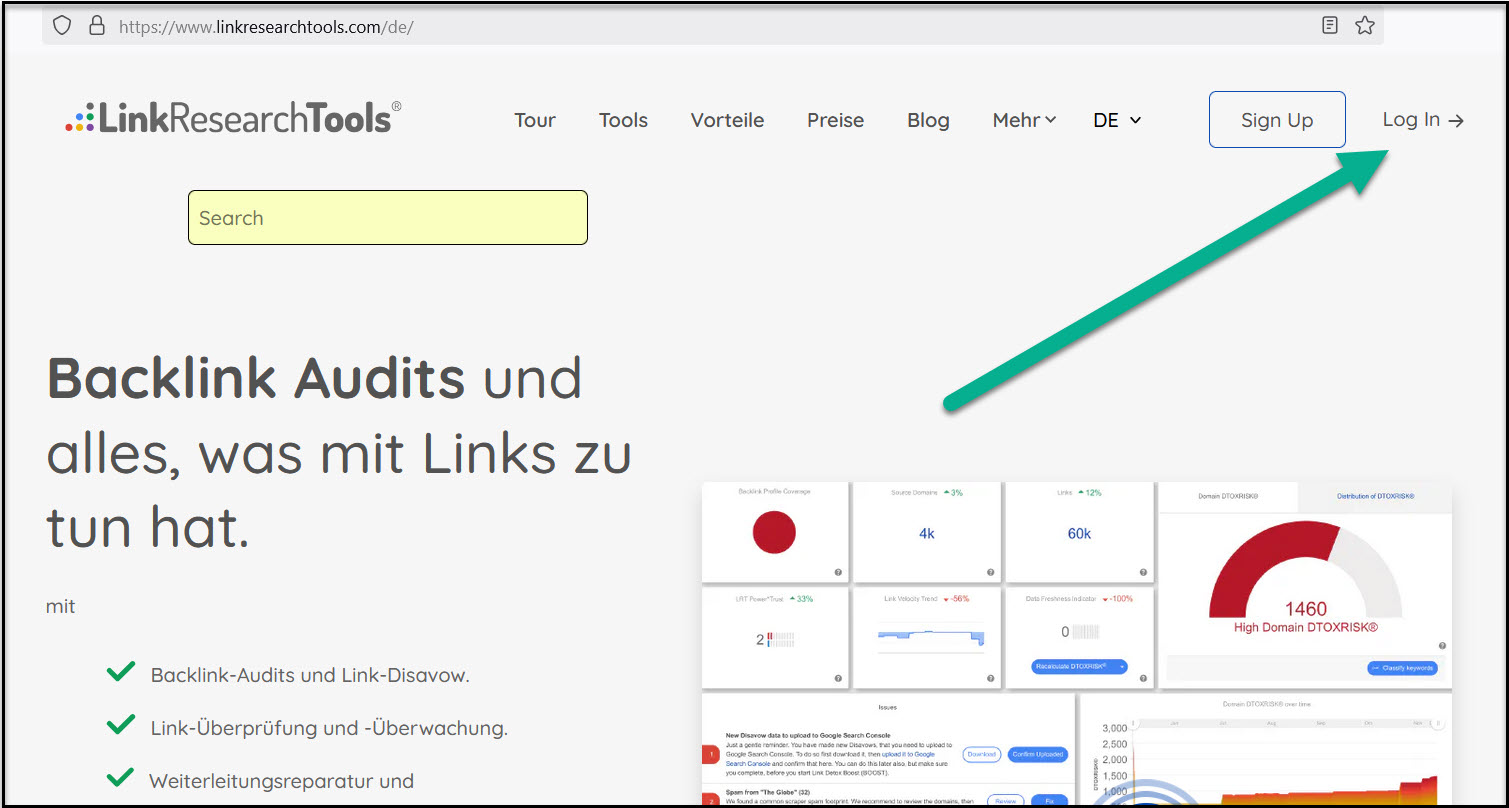Click the Classify keywords button
1509x808 pixels.
(1402, 668)
